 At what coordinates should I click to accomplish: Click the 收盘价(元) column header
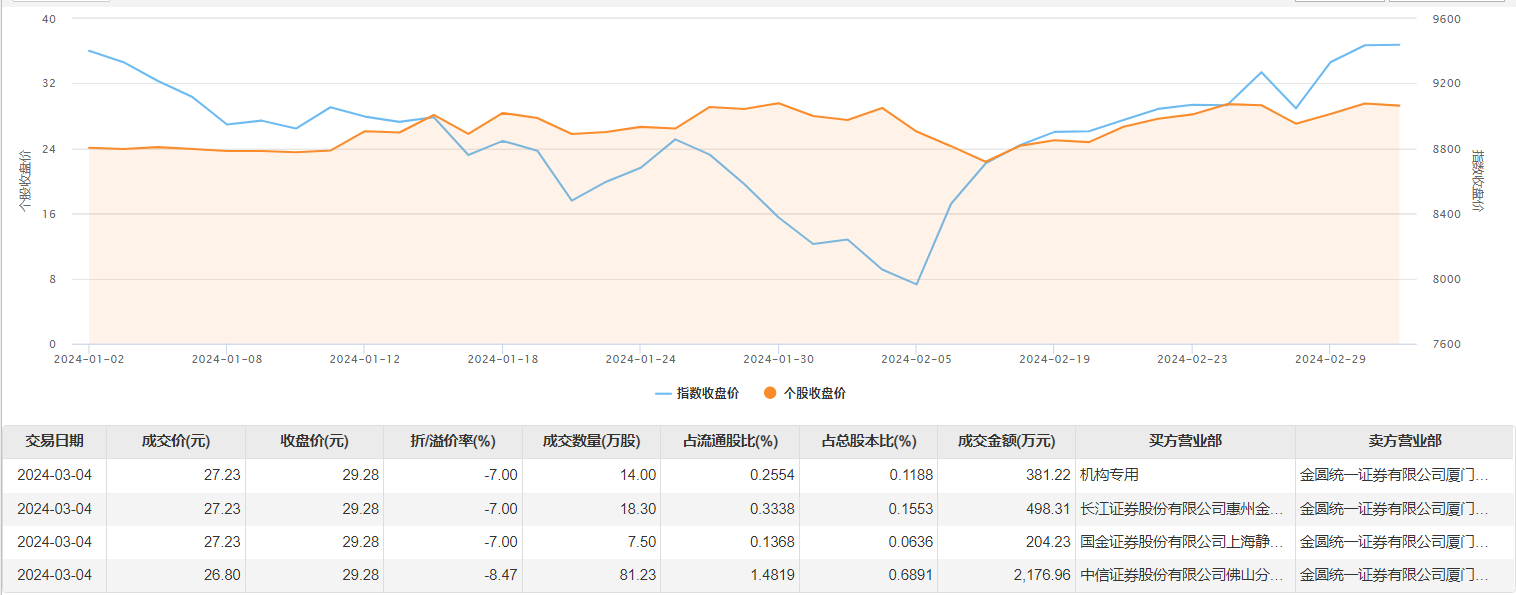point(314,441)
